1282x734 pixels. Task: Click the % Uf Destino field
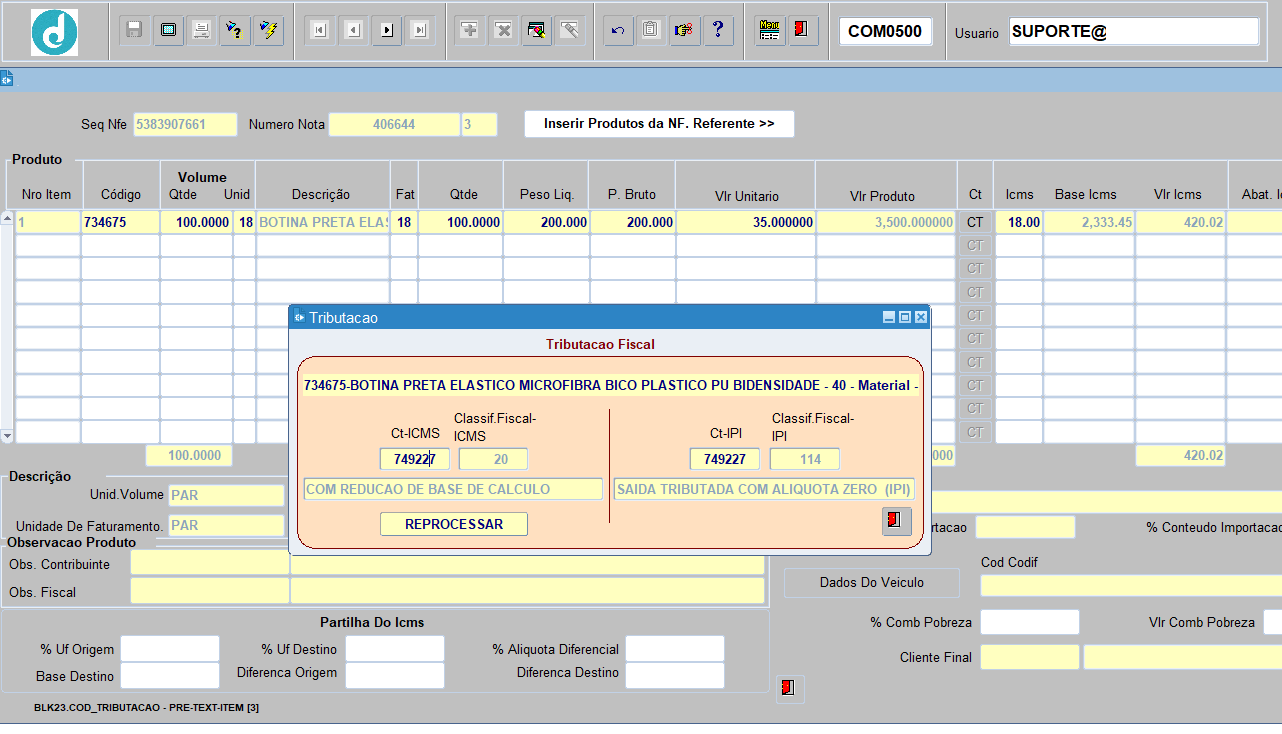pyautogui.click(x=395, y=649)
